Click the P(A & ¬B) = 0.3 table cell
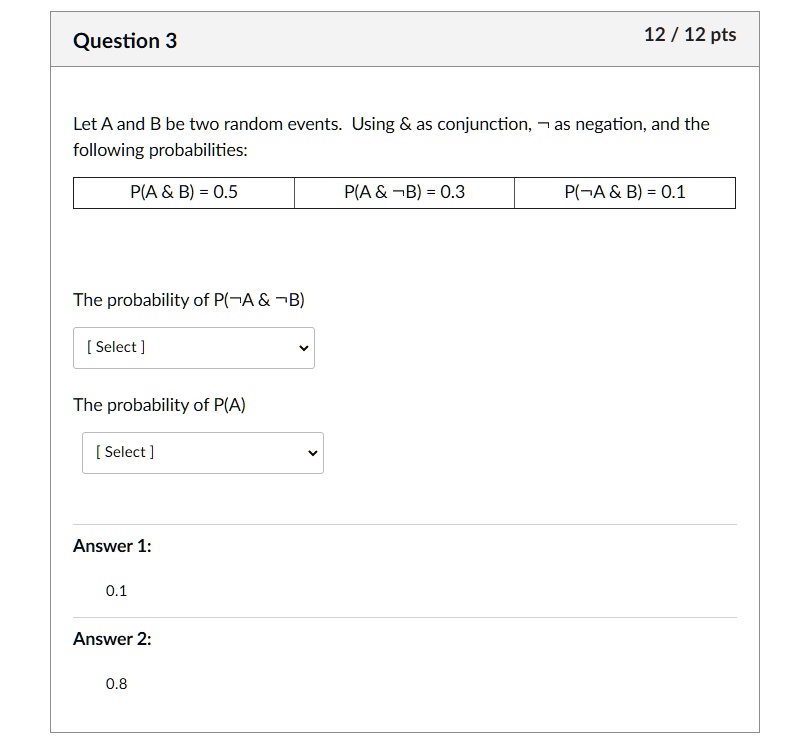The image size is (802, 747). click(403, 192)
